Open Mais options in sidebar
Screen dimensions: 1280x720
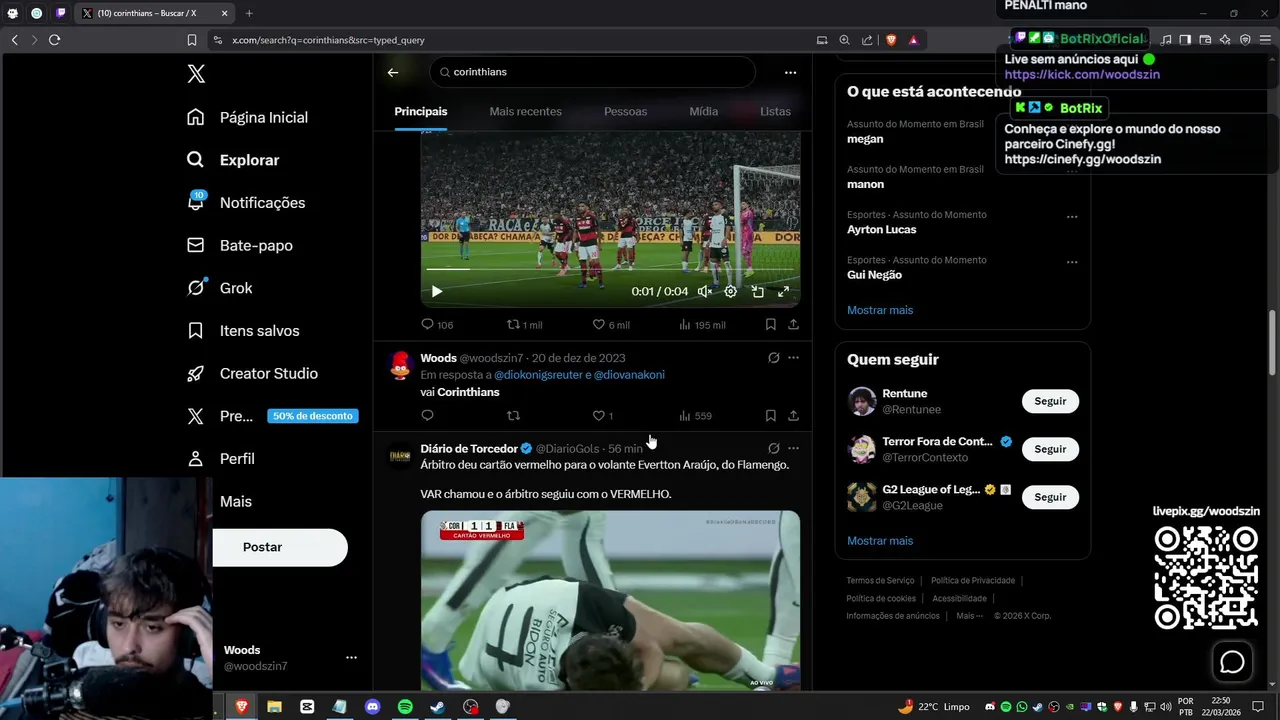click(235, 501)
